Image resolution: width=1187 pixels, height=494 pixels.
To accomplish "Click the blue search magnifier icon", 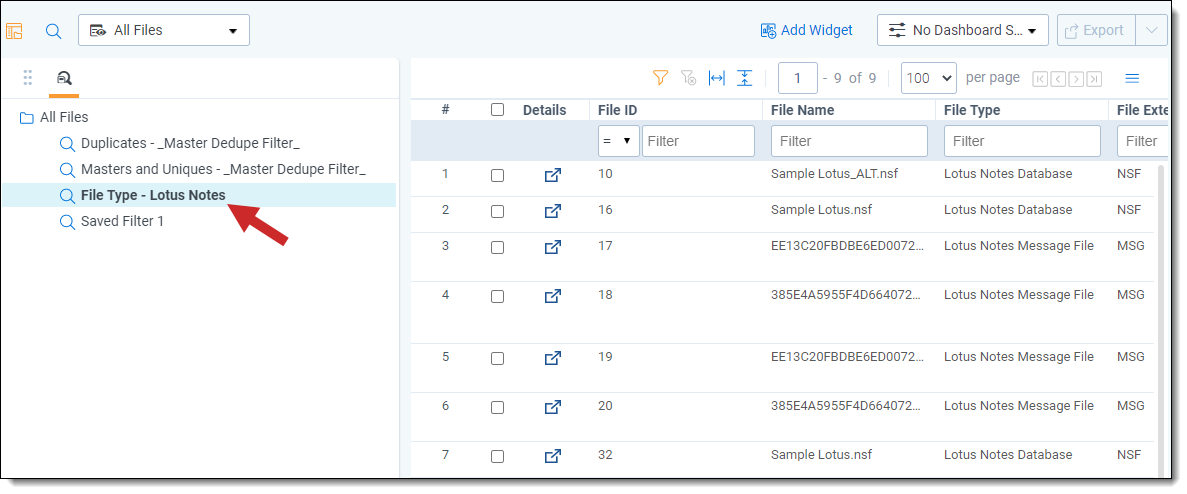I will pyautogui.click(x=54, y=31).
